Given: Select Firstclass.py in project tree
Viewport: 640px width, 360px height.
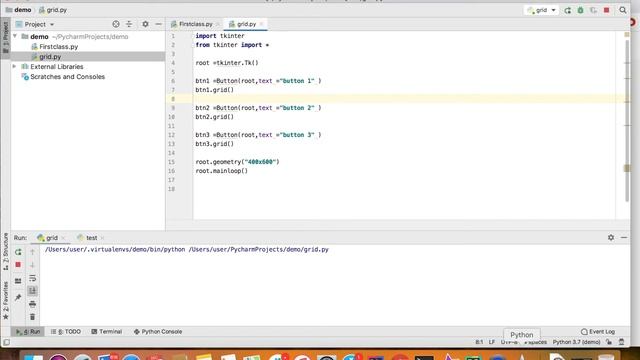Looking at the screenshot, I should click(x=58, y=47).
